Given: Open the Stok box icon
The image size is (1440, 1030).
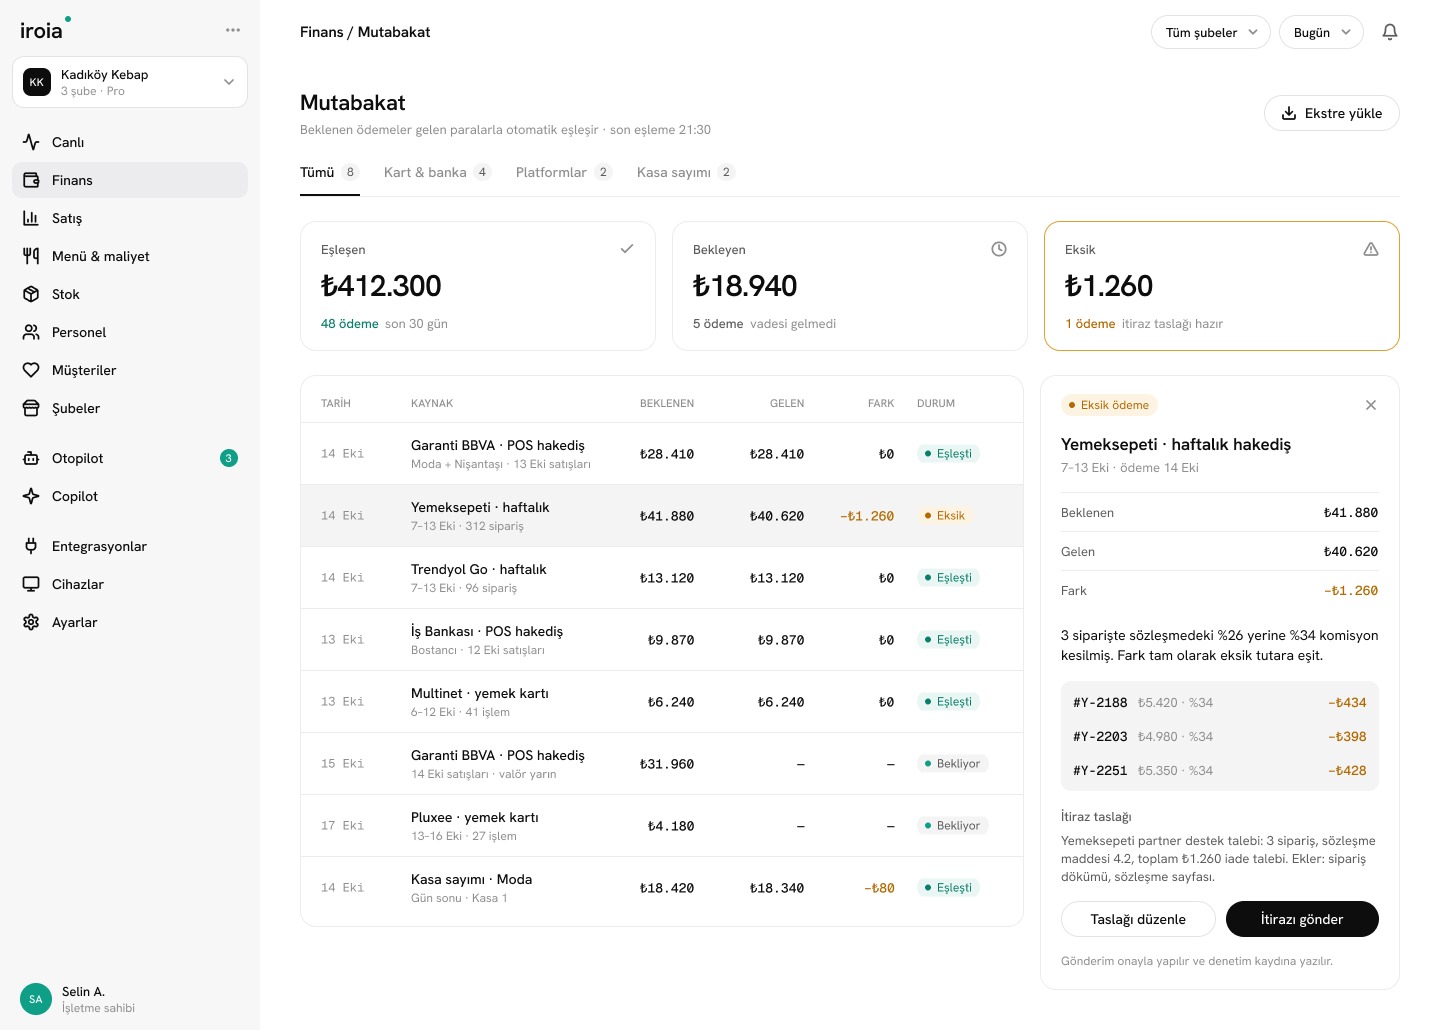Looking at the screenshot, I should (x=31, y=294).
